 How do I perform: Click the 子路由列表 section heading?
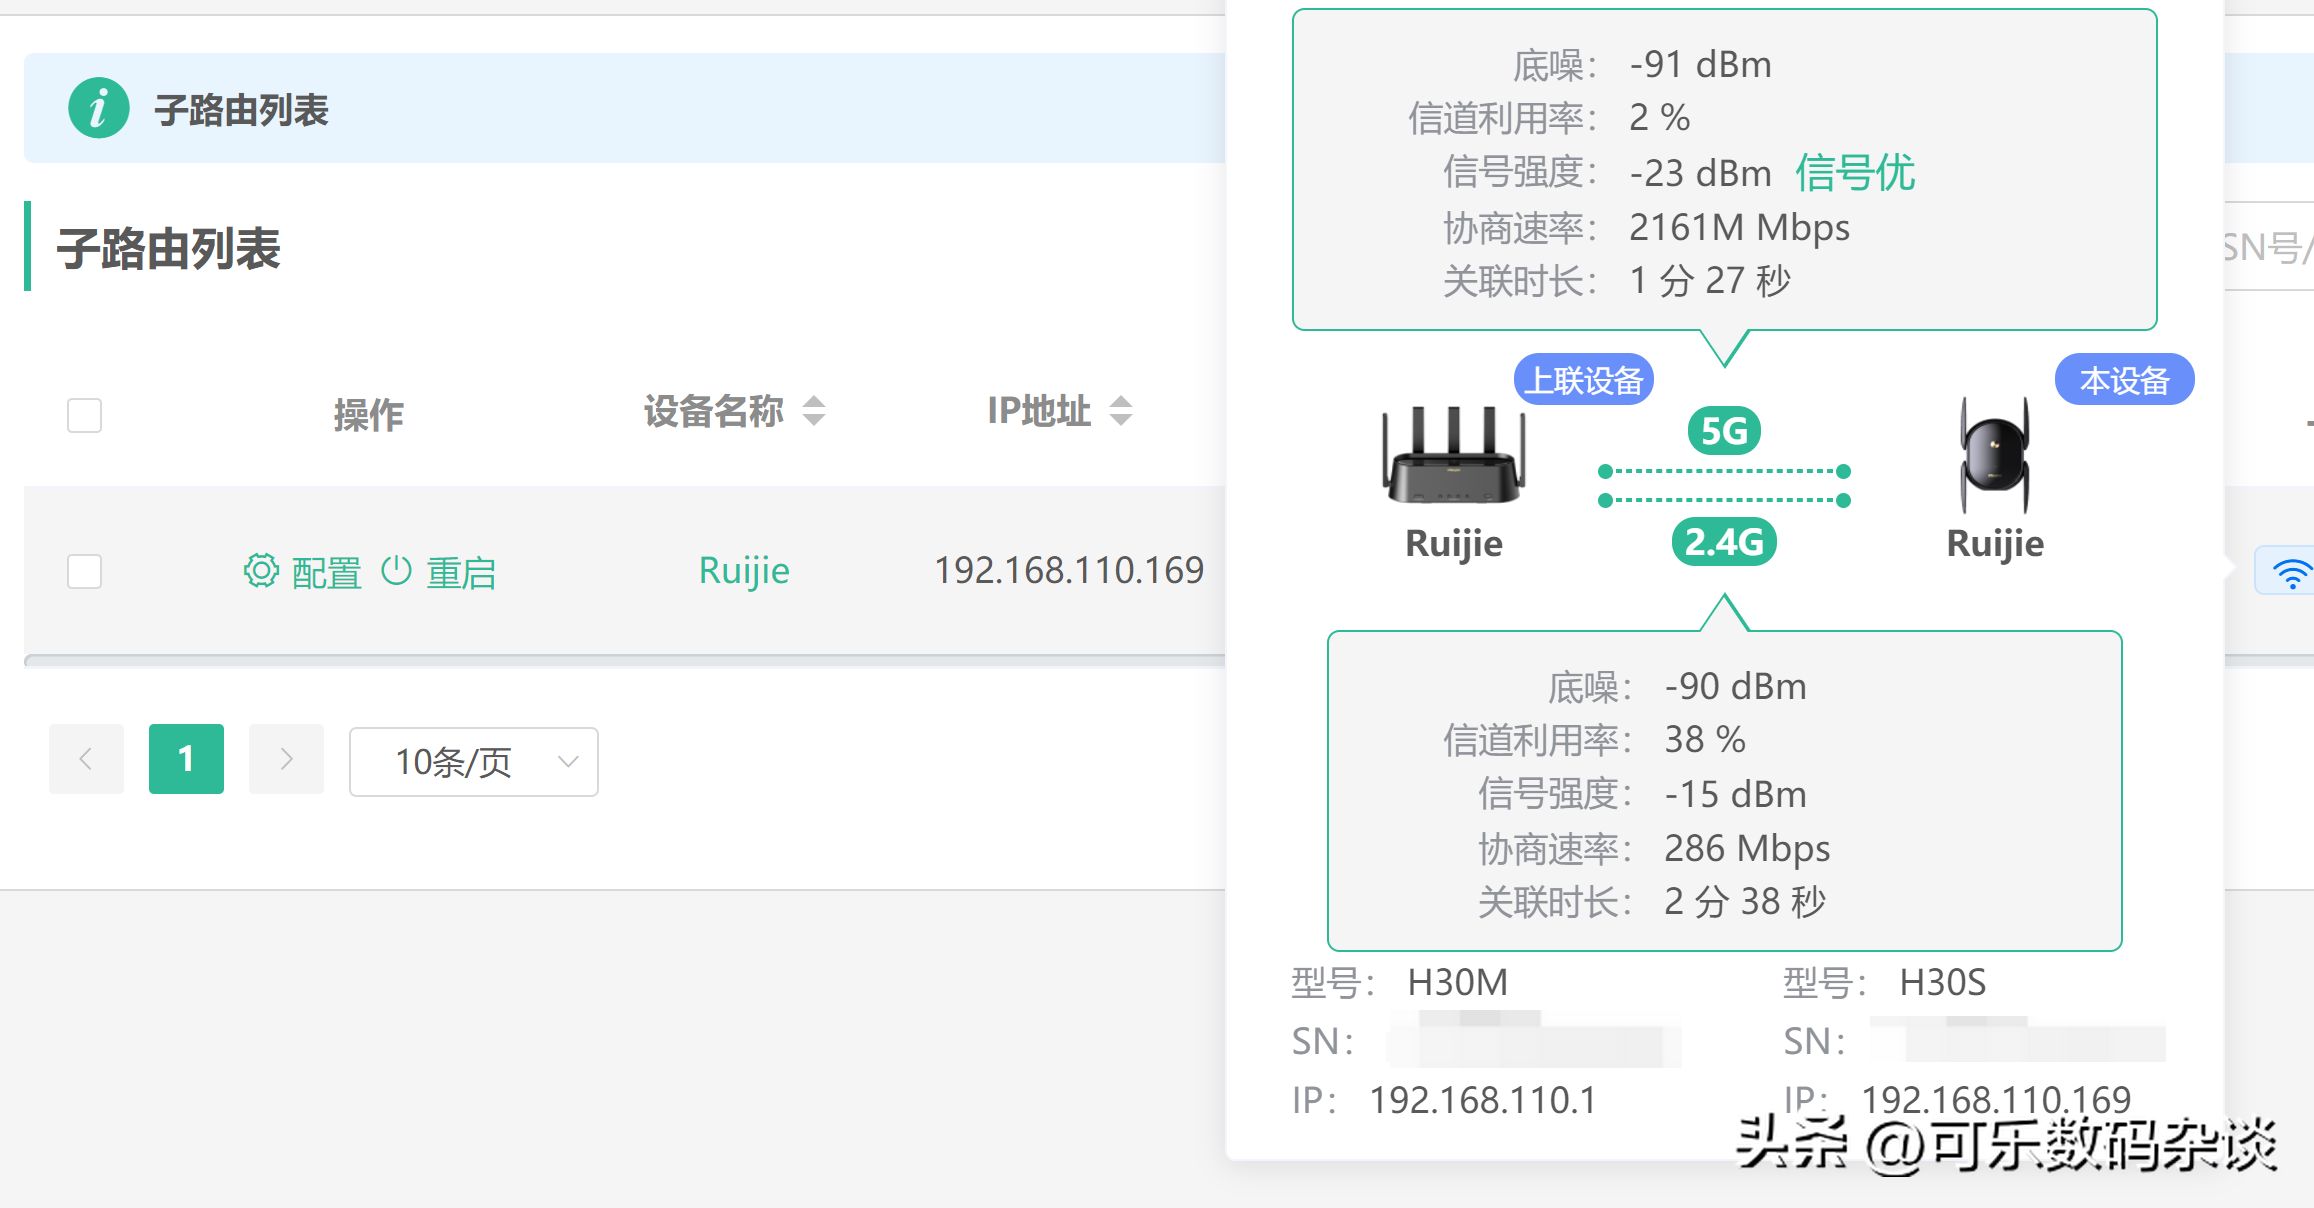168,248
